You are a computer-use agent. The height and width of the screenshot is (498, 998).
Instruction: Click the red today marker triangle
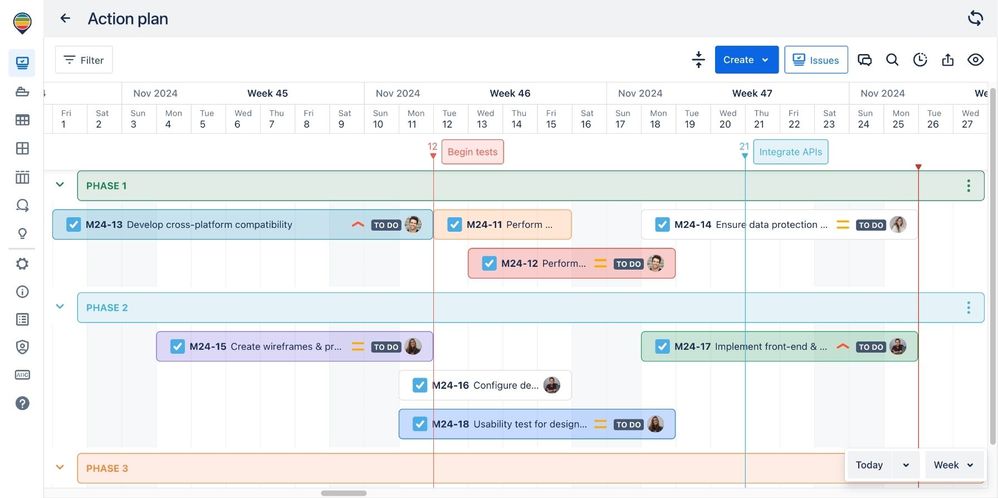click(918, 167)
